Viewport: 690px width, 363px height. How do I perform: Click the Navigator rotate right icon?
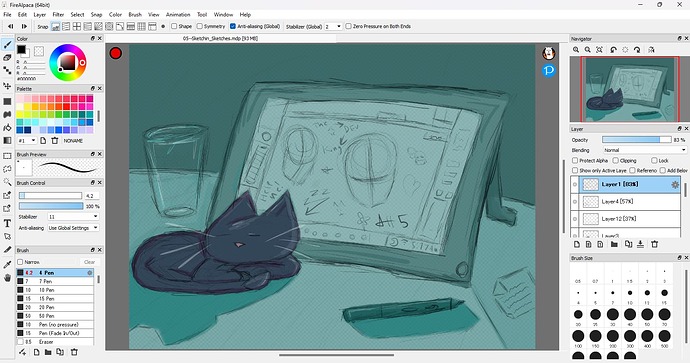637,50
